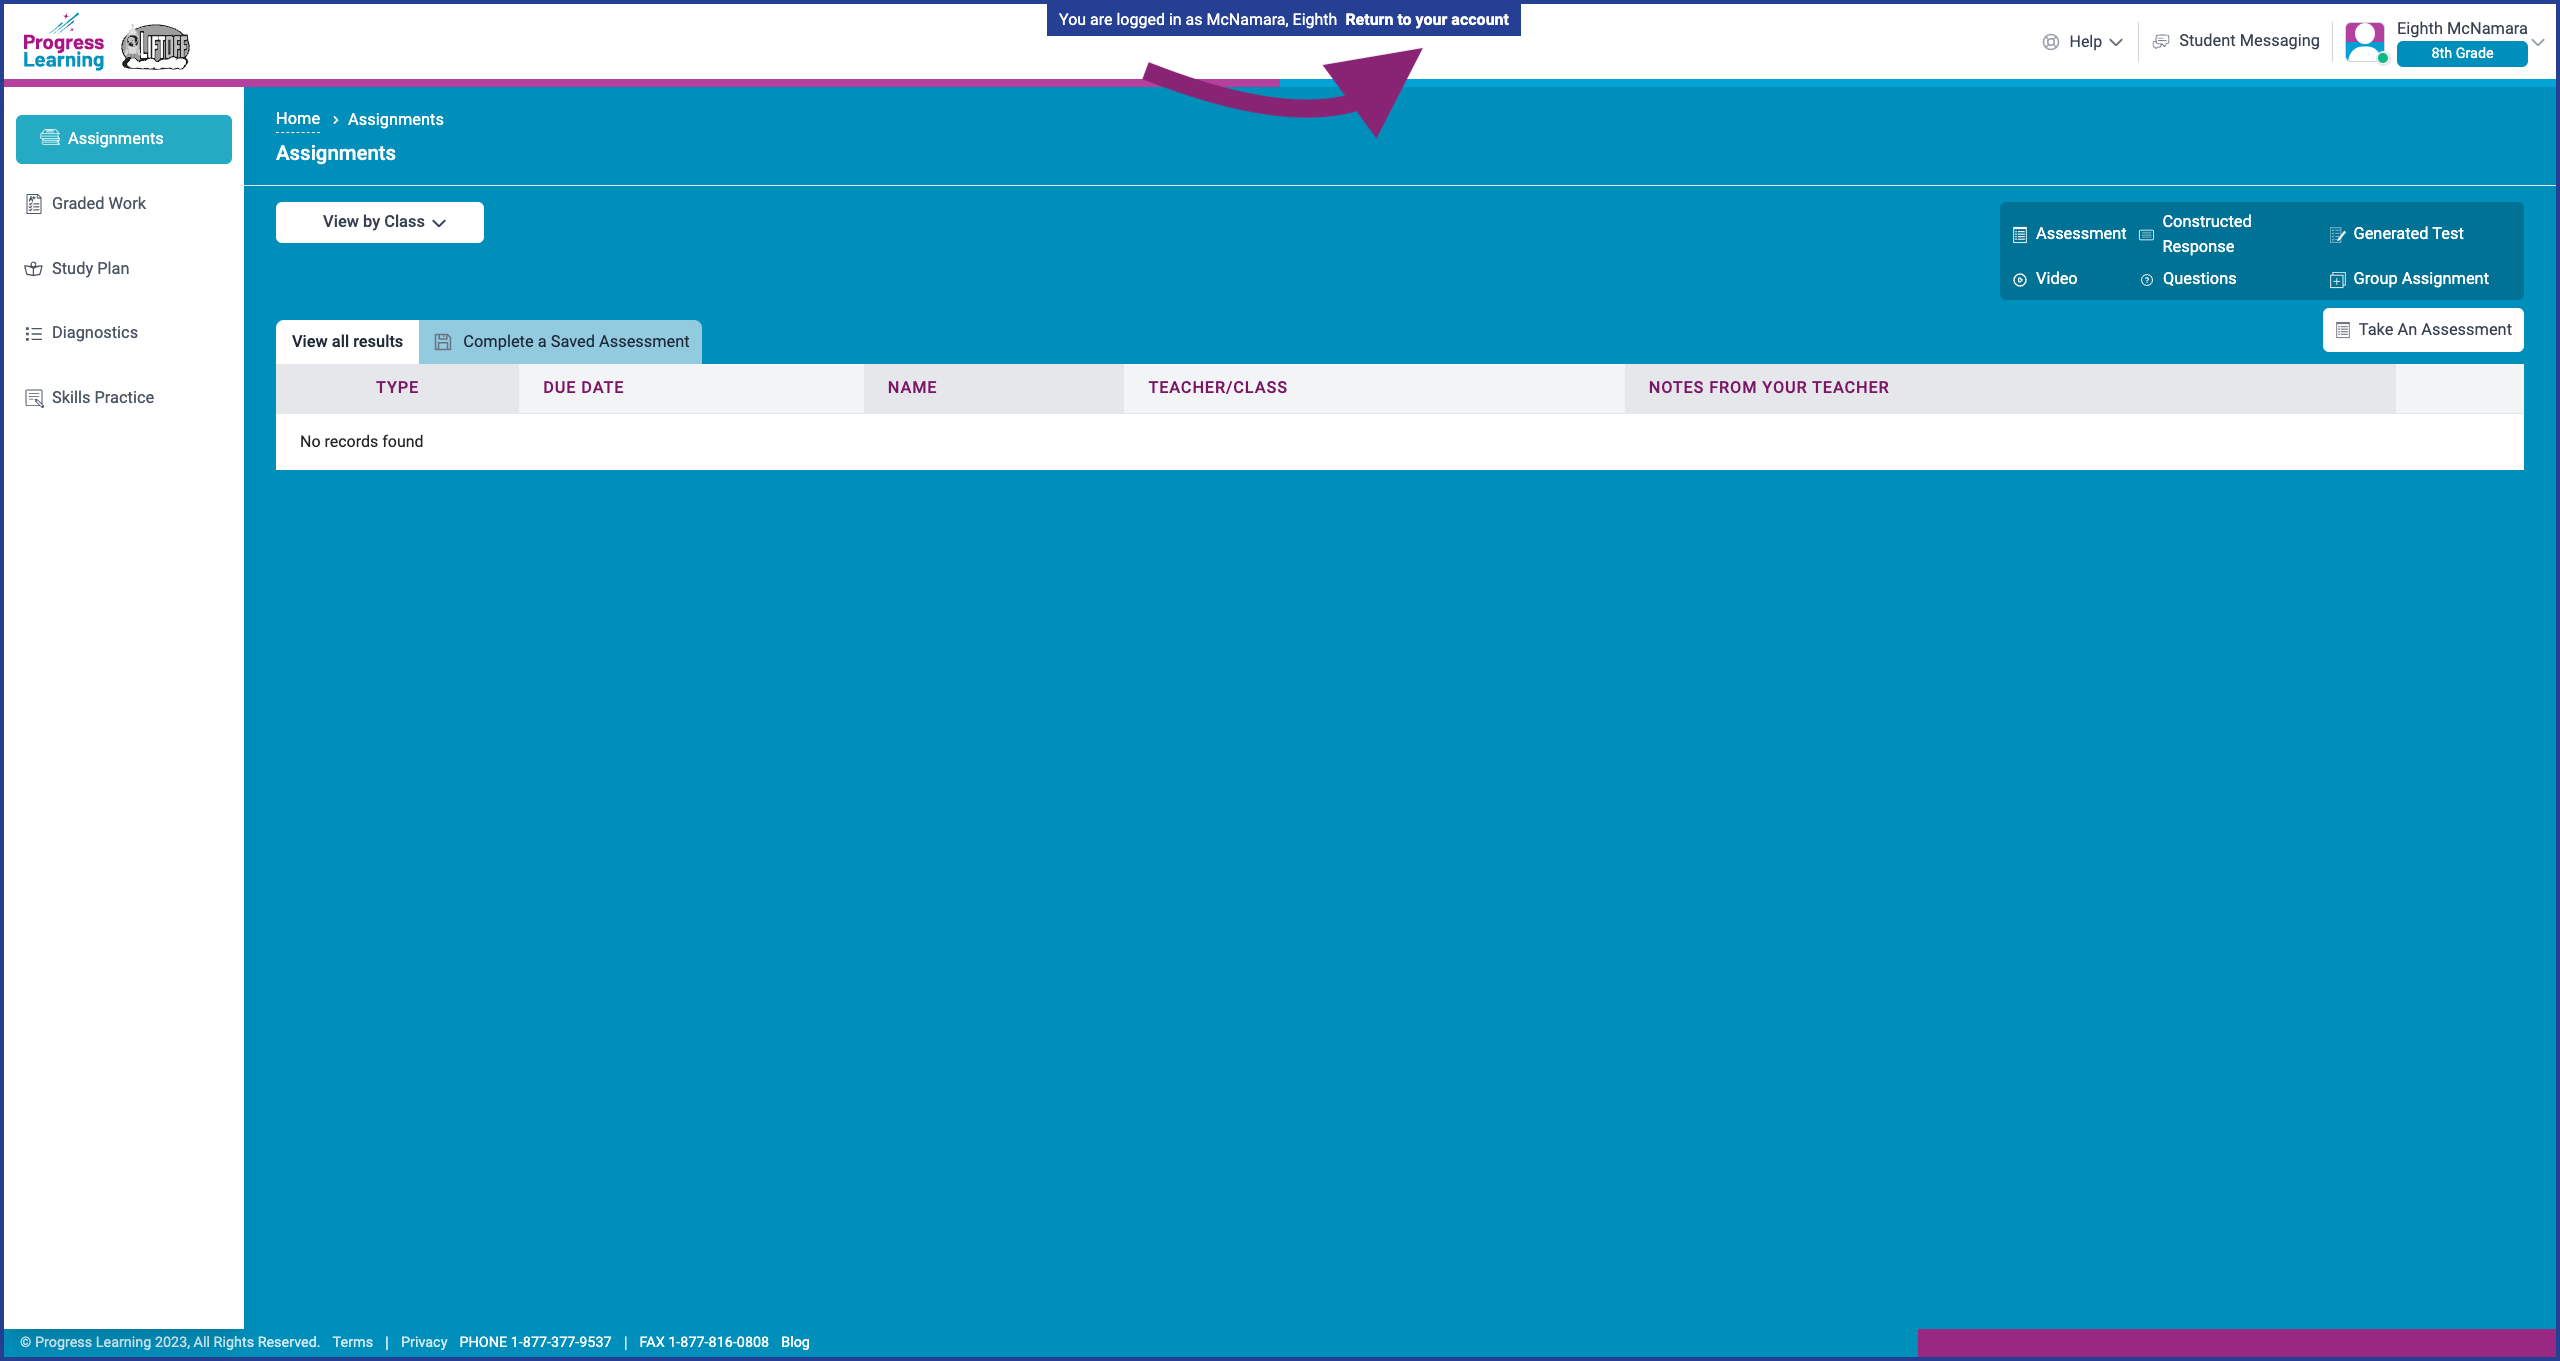This screenshot has width=2560, height=1361.
Task: Click the Liftoff logo
Action: [x=155, y=47]
